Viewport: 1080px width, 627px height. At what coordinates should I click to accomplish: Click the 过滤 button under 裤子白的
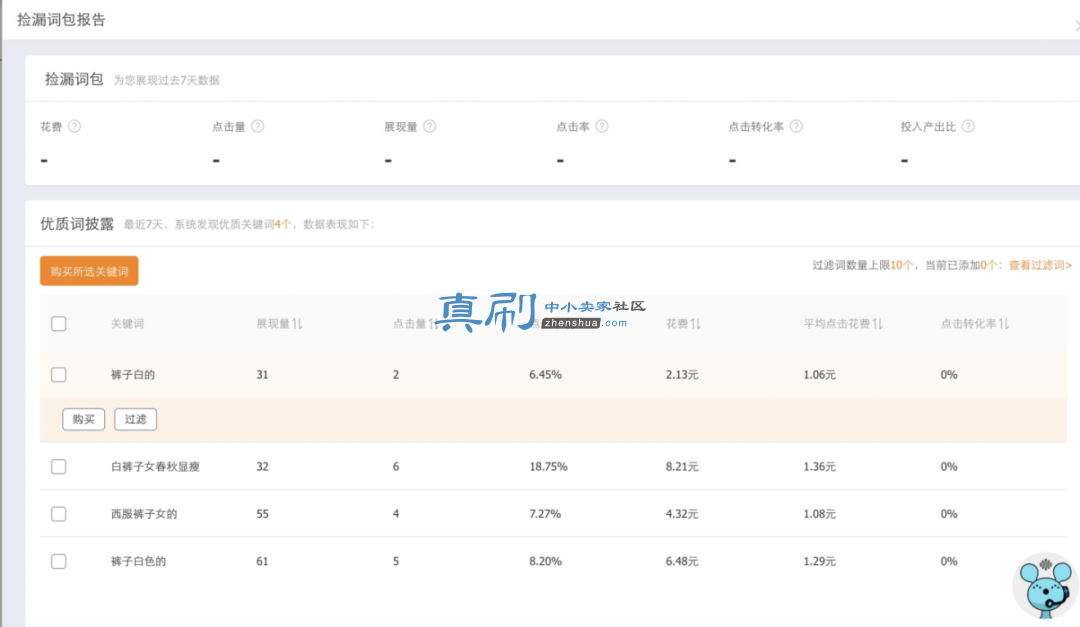(x=136, y=419)
